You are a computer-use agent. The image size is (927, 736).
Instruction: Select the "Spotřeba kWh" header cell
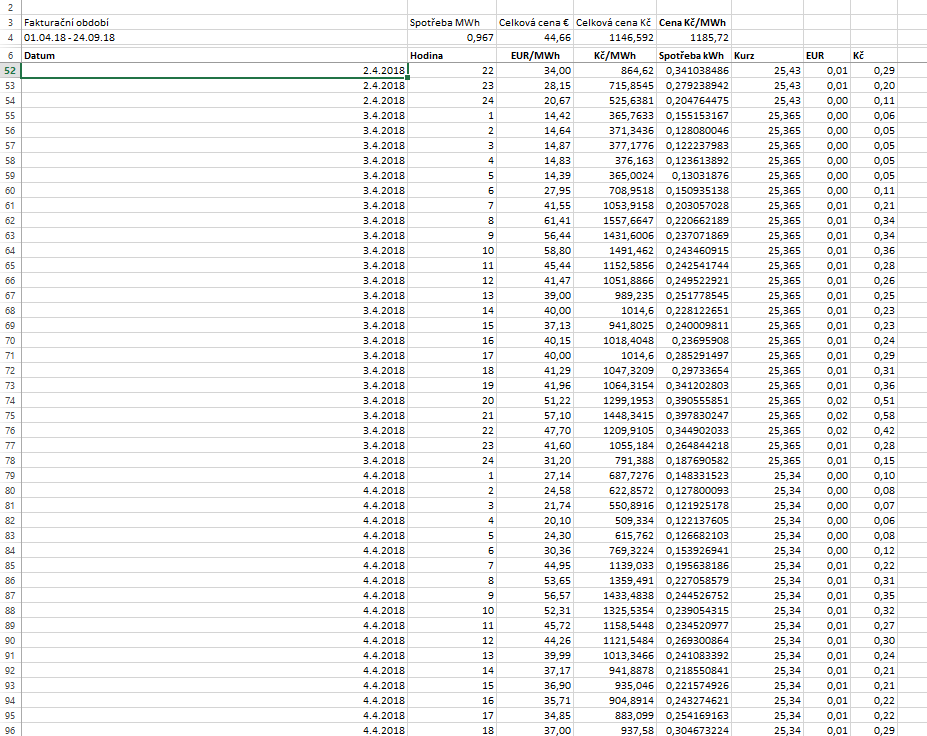(x=694, y=56)
